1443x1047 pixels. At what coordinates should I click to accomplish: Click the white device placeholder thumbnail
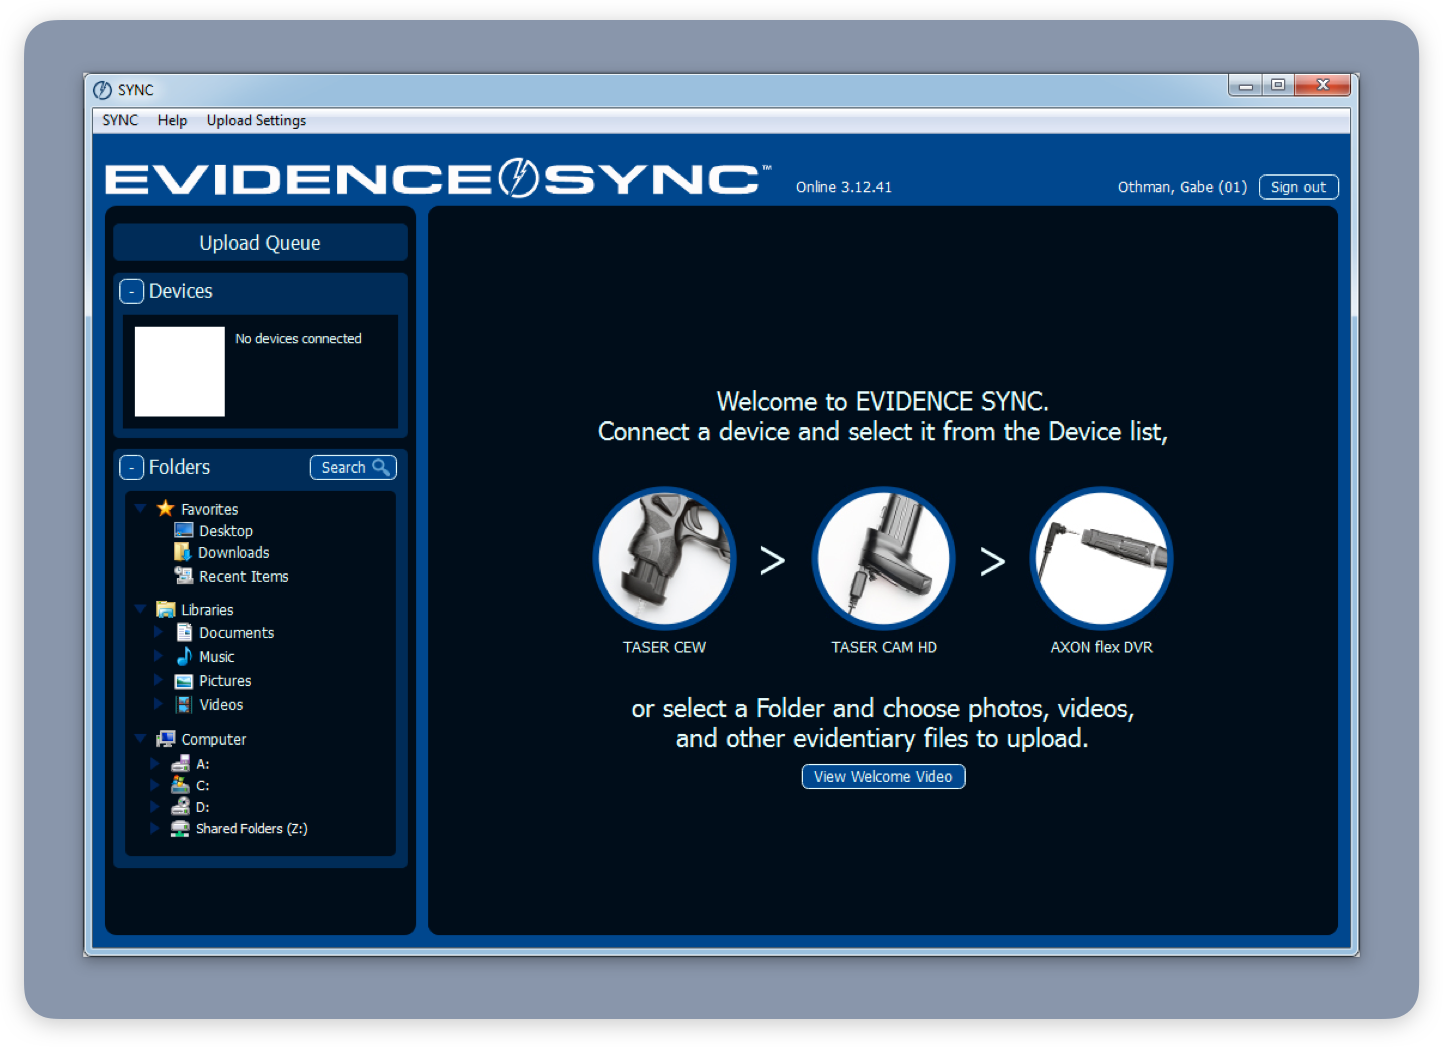[180, 371]
